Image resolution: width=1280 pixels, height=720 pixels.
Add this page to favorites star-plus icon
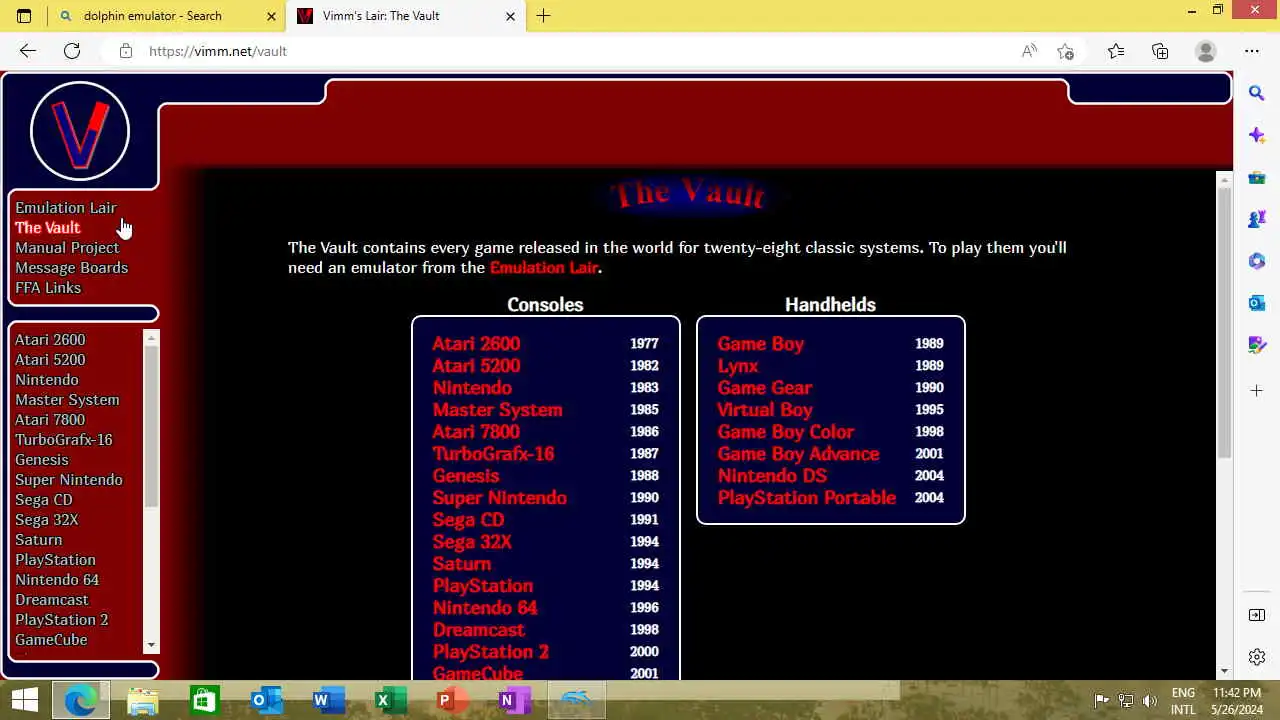[1066, 51]
